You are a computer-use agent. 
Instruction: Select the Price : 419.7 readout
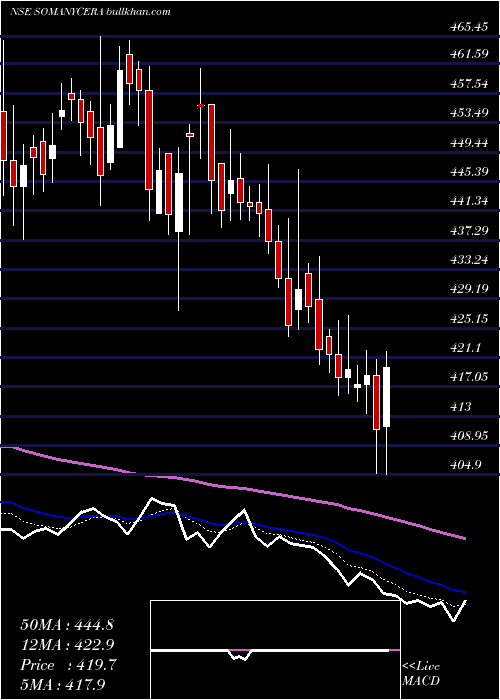tap(68, 665)
